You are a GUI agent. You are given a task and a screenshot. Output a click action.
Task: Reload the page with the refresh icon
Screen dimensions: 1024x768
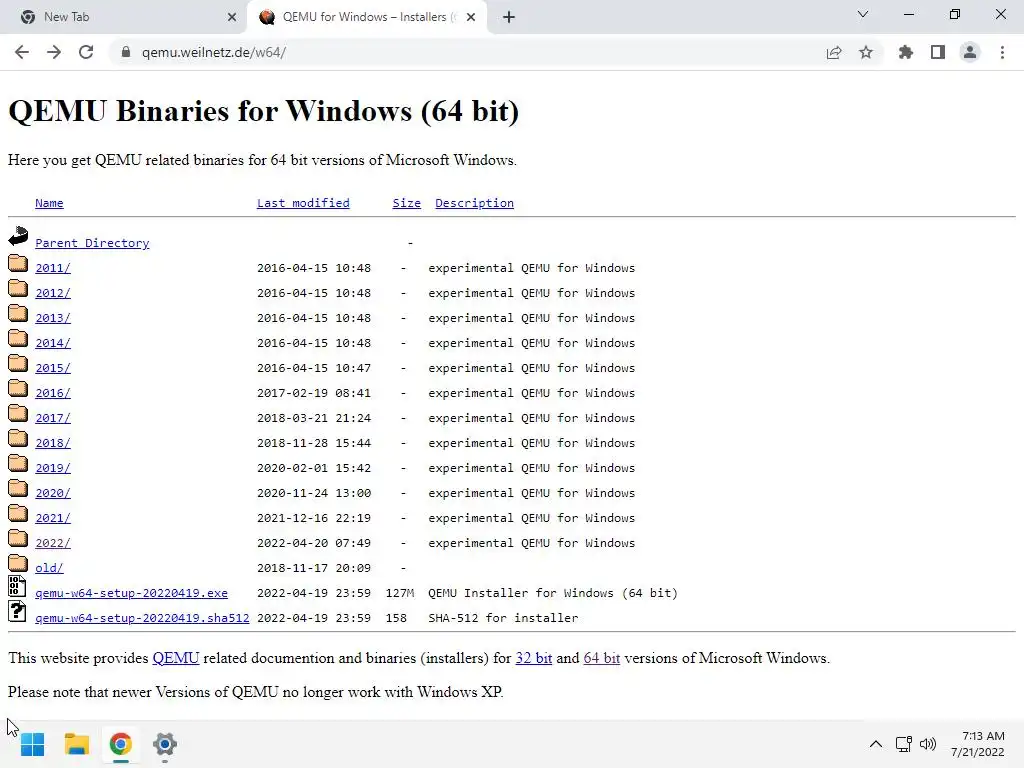(x=86, y=52)
